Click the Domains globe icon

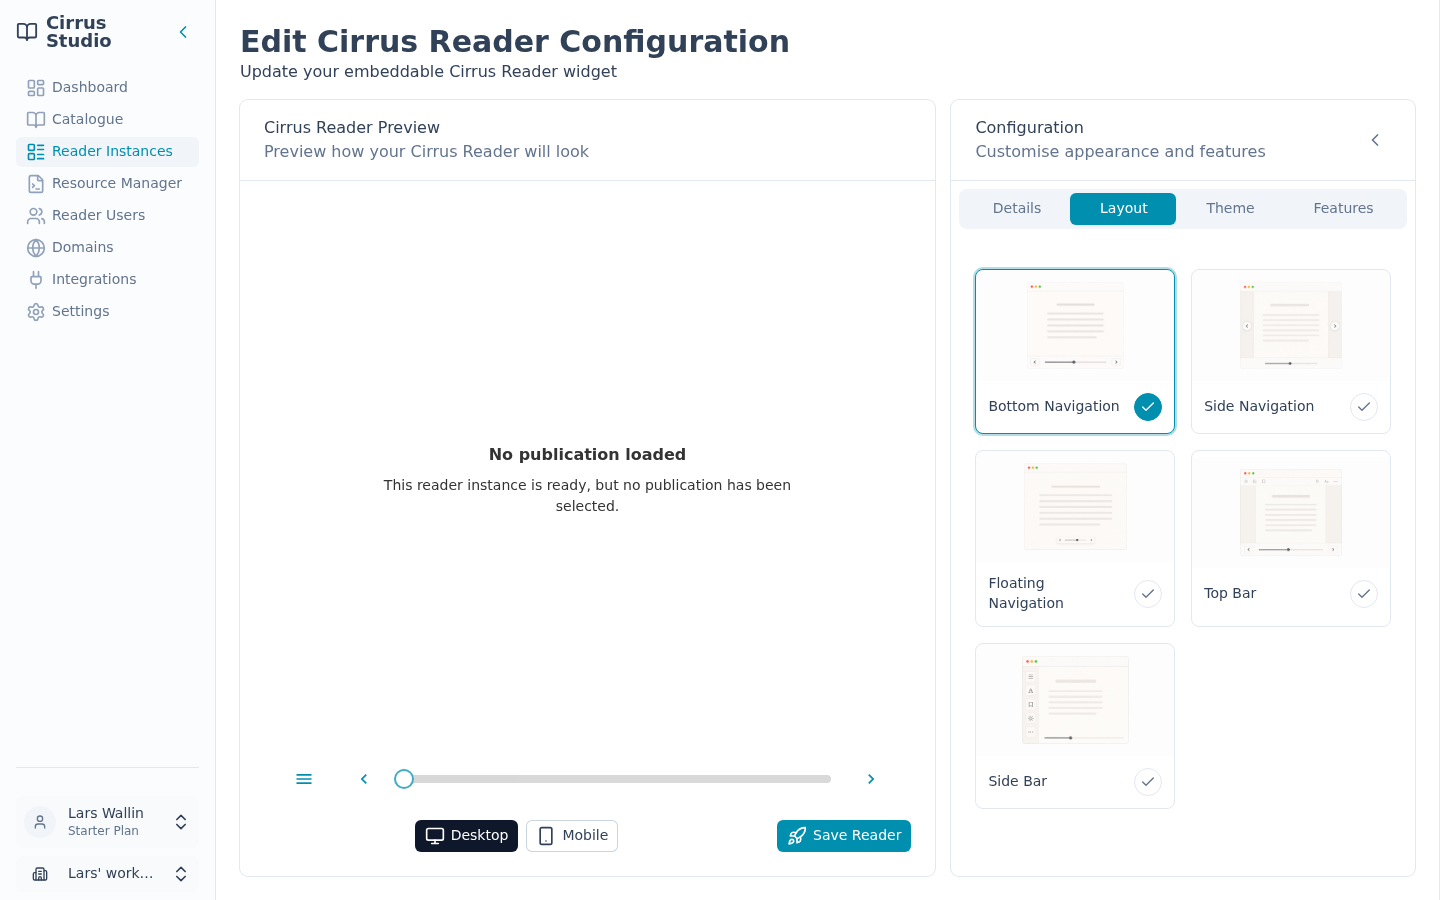tap(36, 248)
